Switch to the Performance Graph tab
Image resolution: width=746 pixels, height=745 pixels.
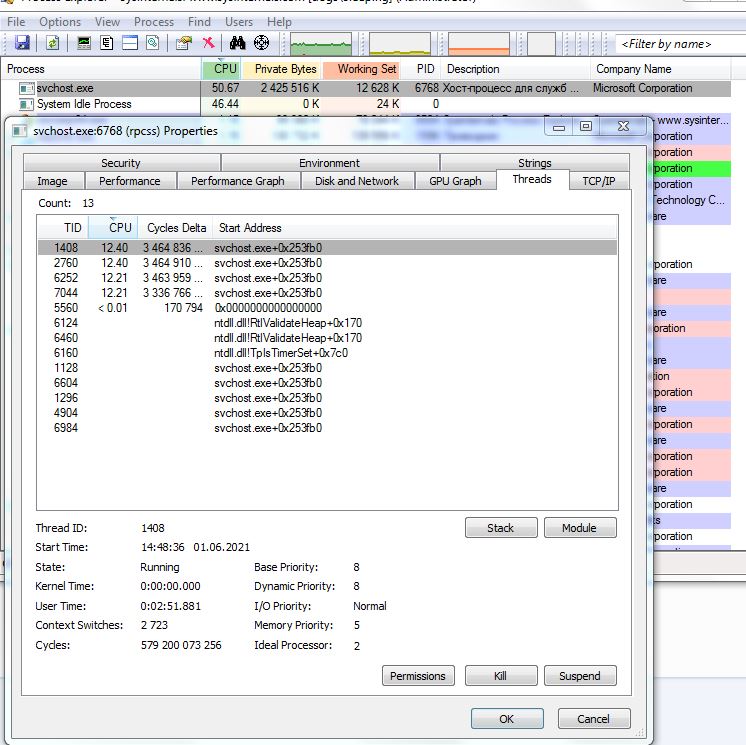click(237, 181)
